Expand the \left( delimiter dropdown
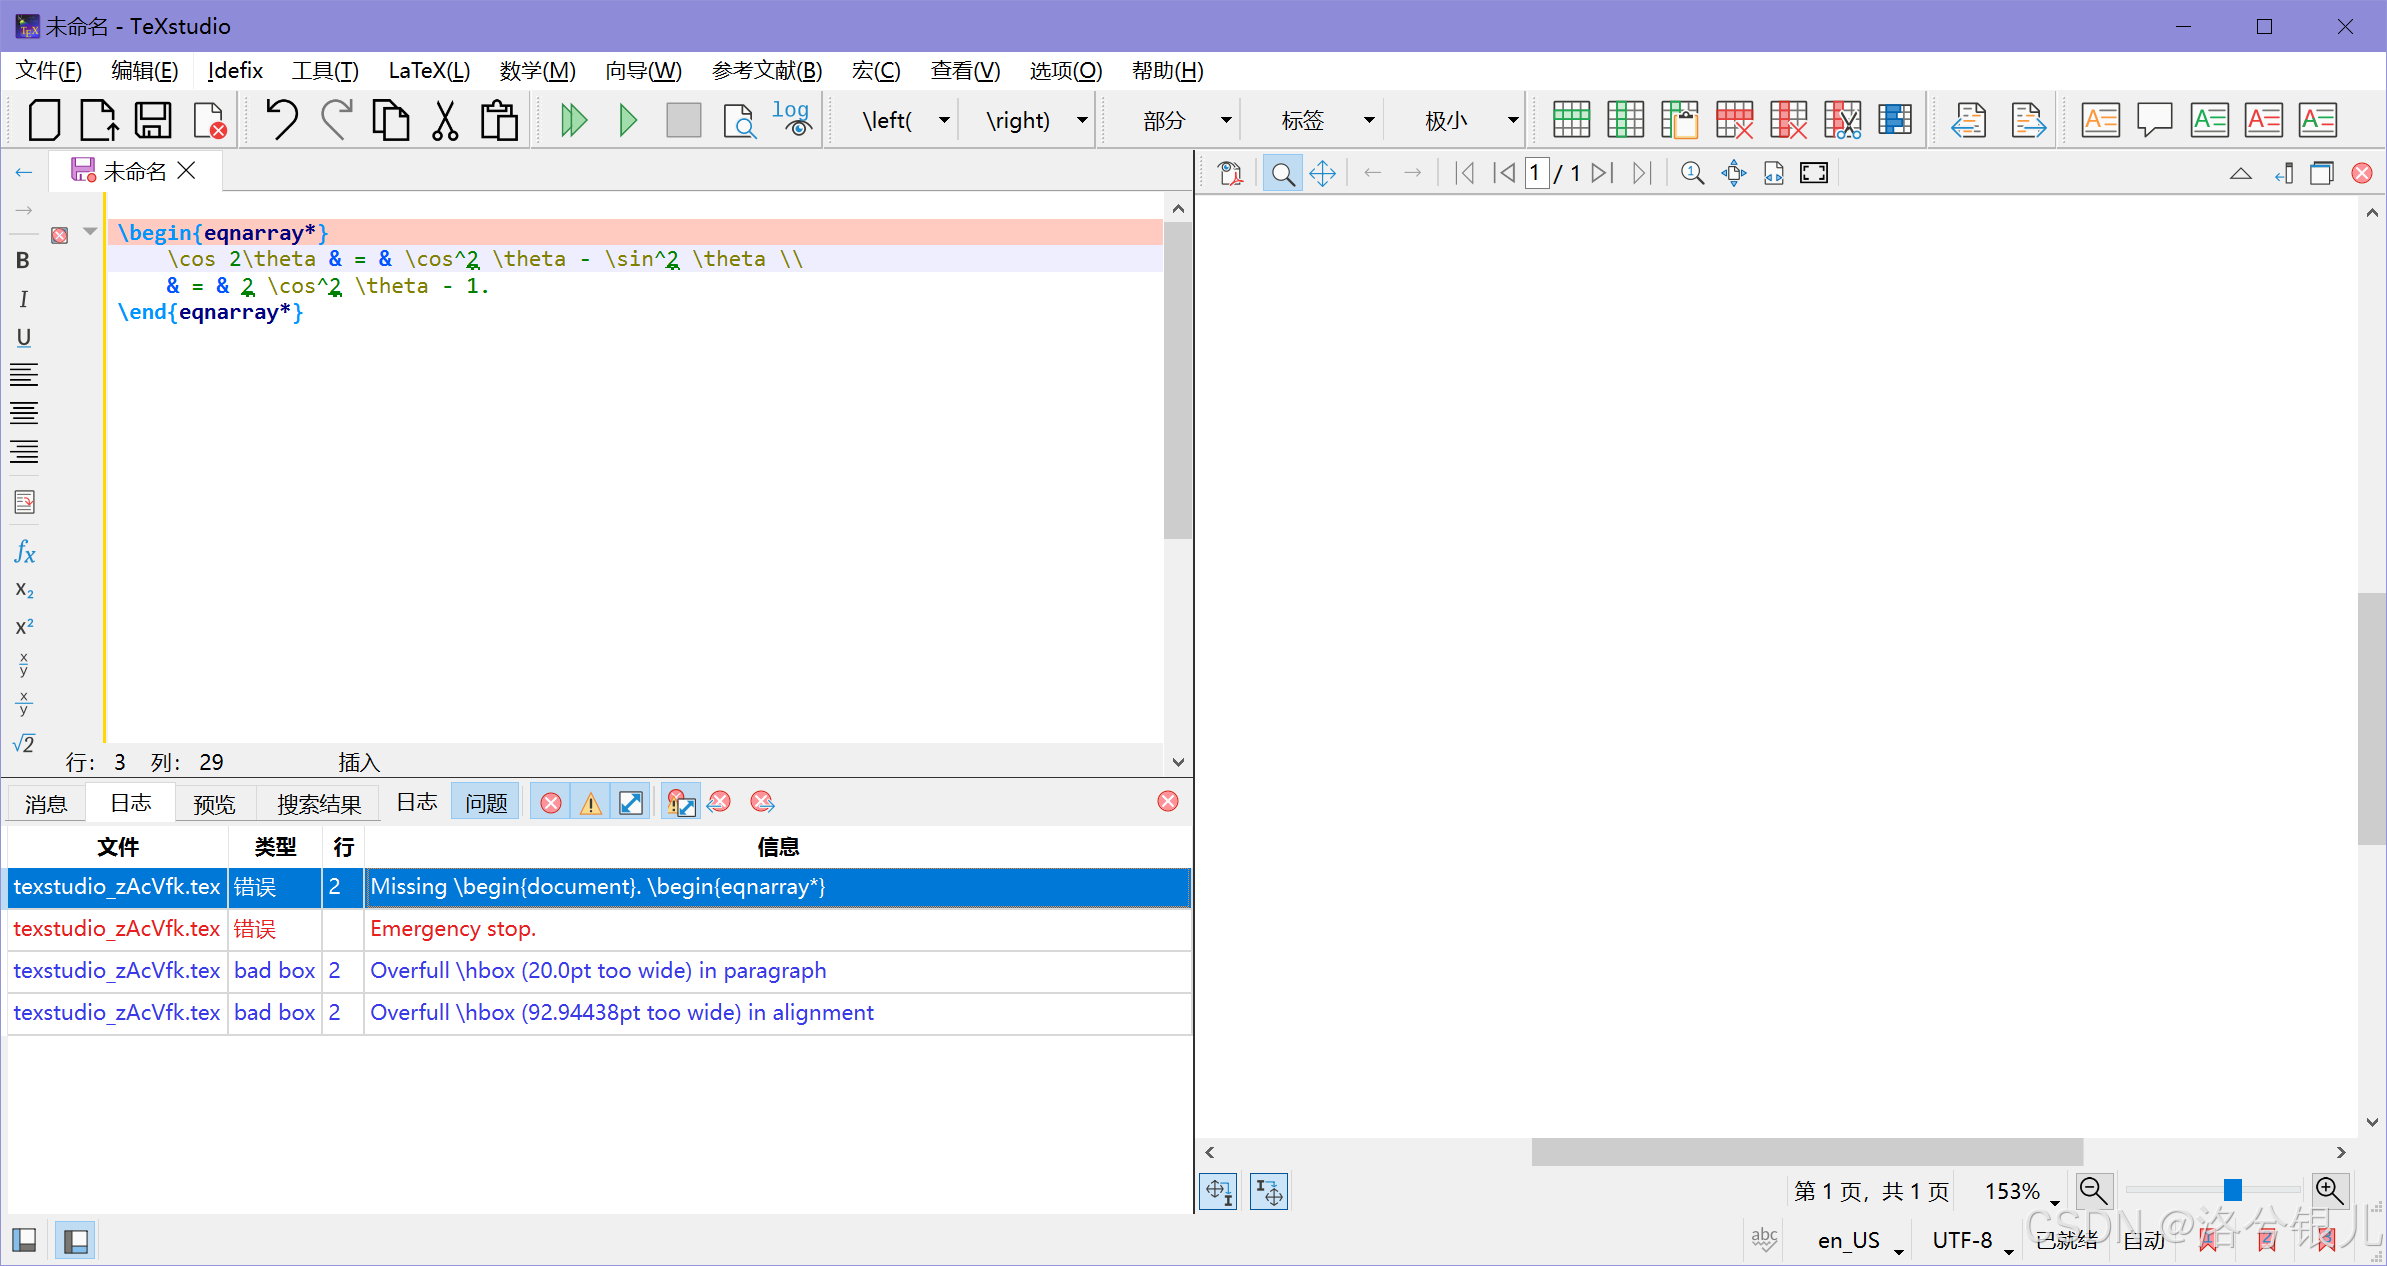 click(944, 121)
